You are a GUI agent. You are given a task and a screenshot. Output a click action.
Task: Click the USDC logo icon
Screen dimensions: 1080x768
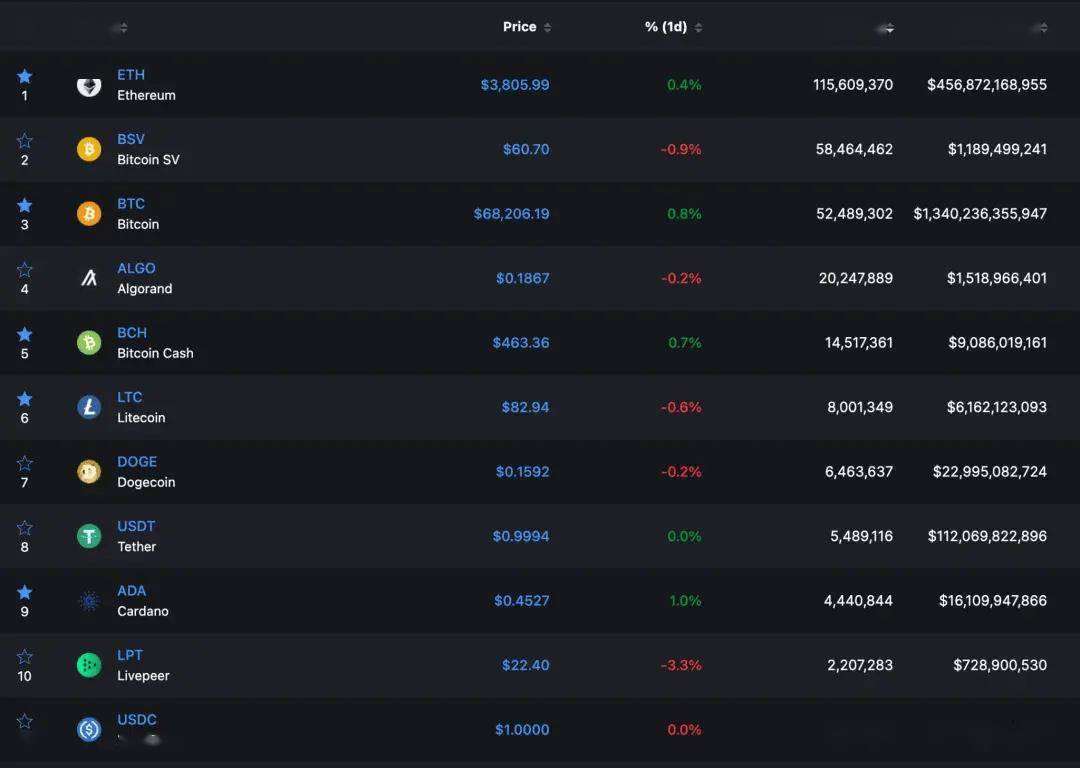pyautogui.click(x=89, y=729)
